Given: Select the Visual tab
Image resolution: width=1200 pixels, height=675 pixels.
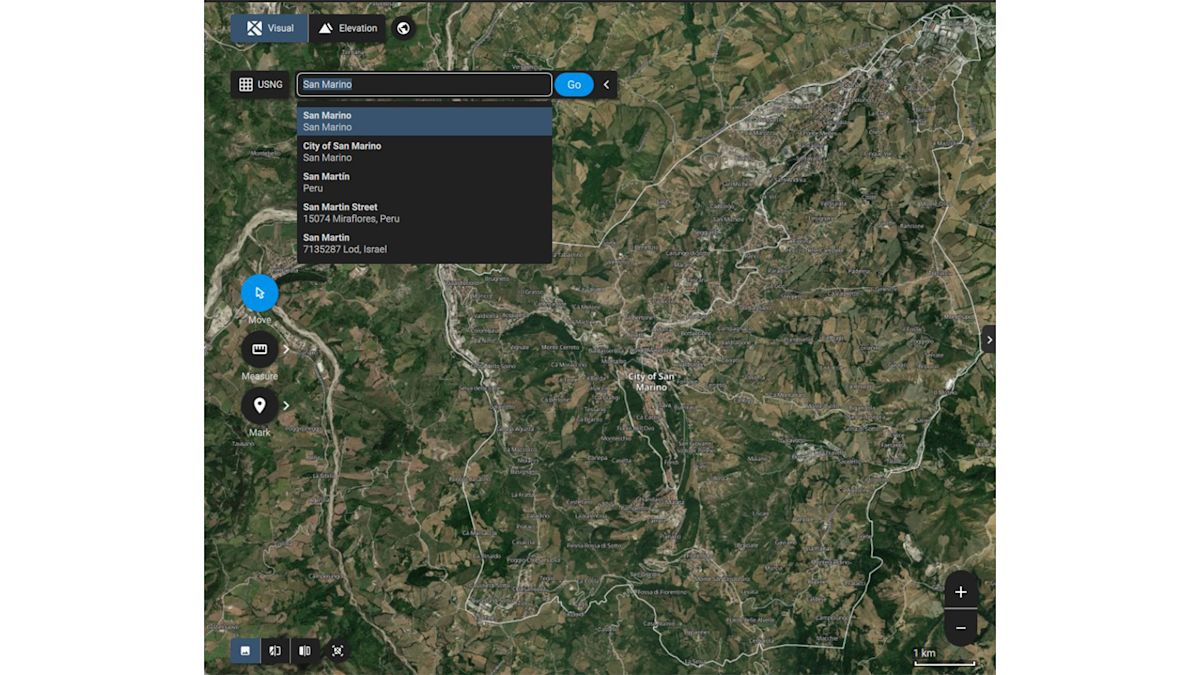Looking at the screenshot, I should click(268, 28).
